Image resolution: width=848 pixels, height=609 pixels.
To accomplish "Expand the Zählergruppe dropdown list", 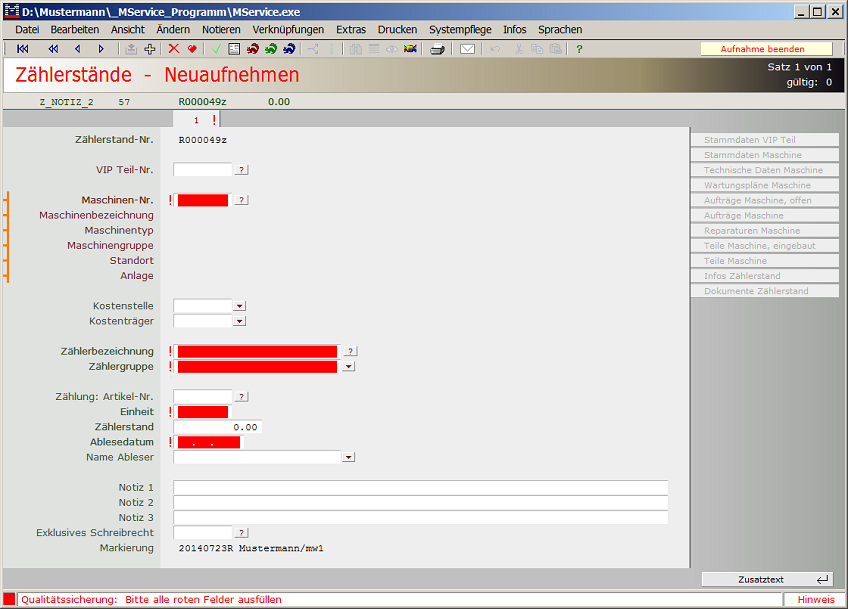I will click(348, 367).
